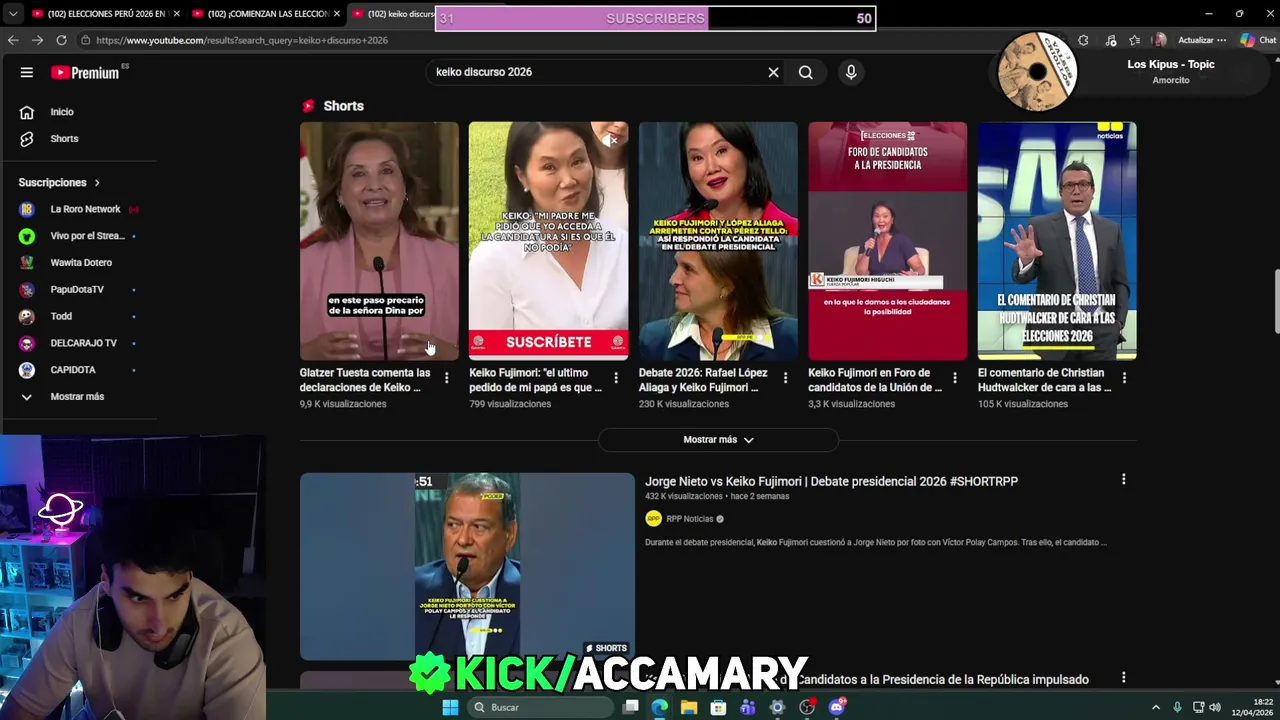This screenshot has height=720, width=1280.
Task: Switch to ¡COMIENZAN LAS ELECCION... tab
Action: click(264, 14)
